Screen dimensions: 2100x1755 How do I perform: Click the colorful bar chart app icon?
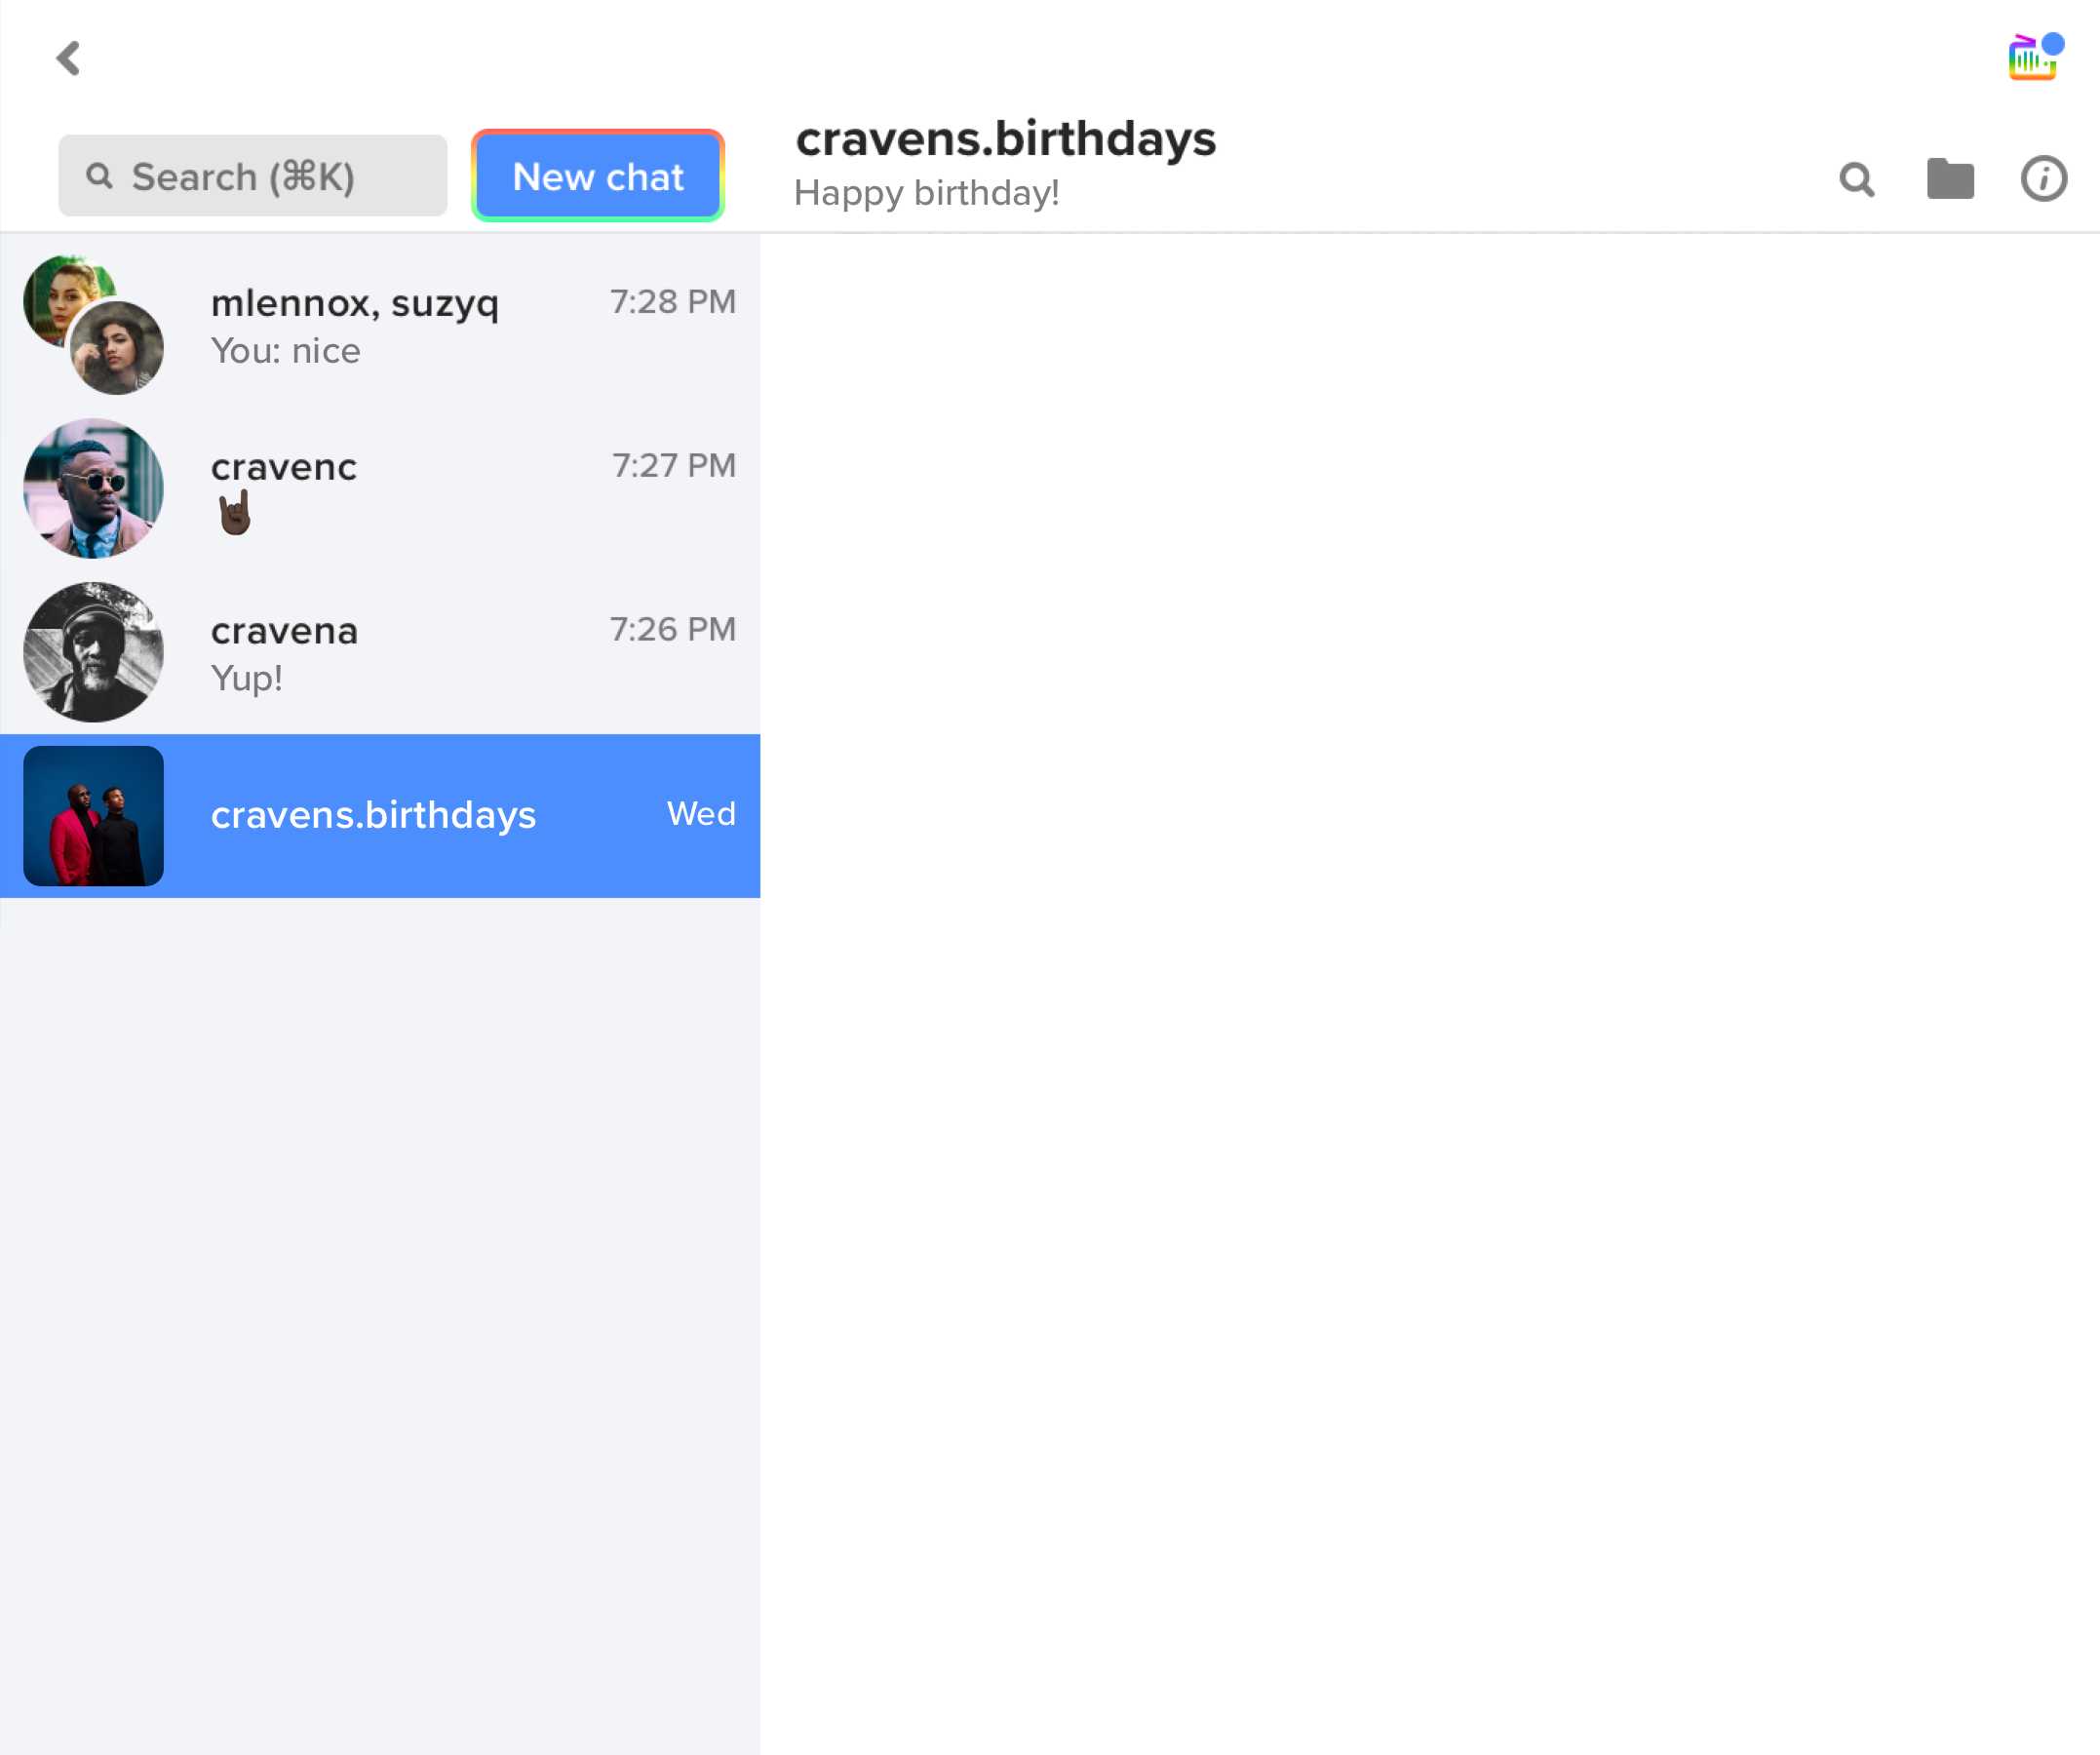2027,58
